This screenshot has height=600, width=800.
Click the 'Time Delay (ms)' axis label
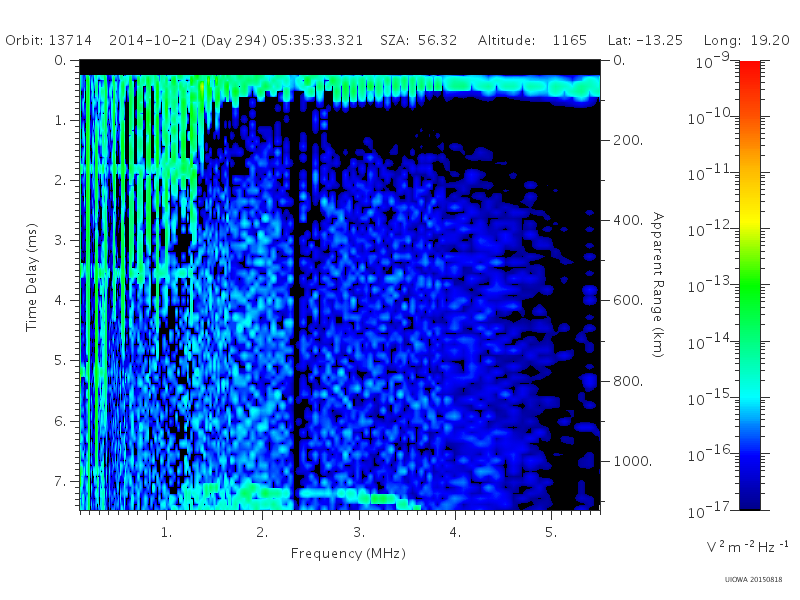[31, 277]
